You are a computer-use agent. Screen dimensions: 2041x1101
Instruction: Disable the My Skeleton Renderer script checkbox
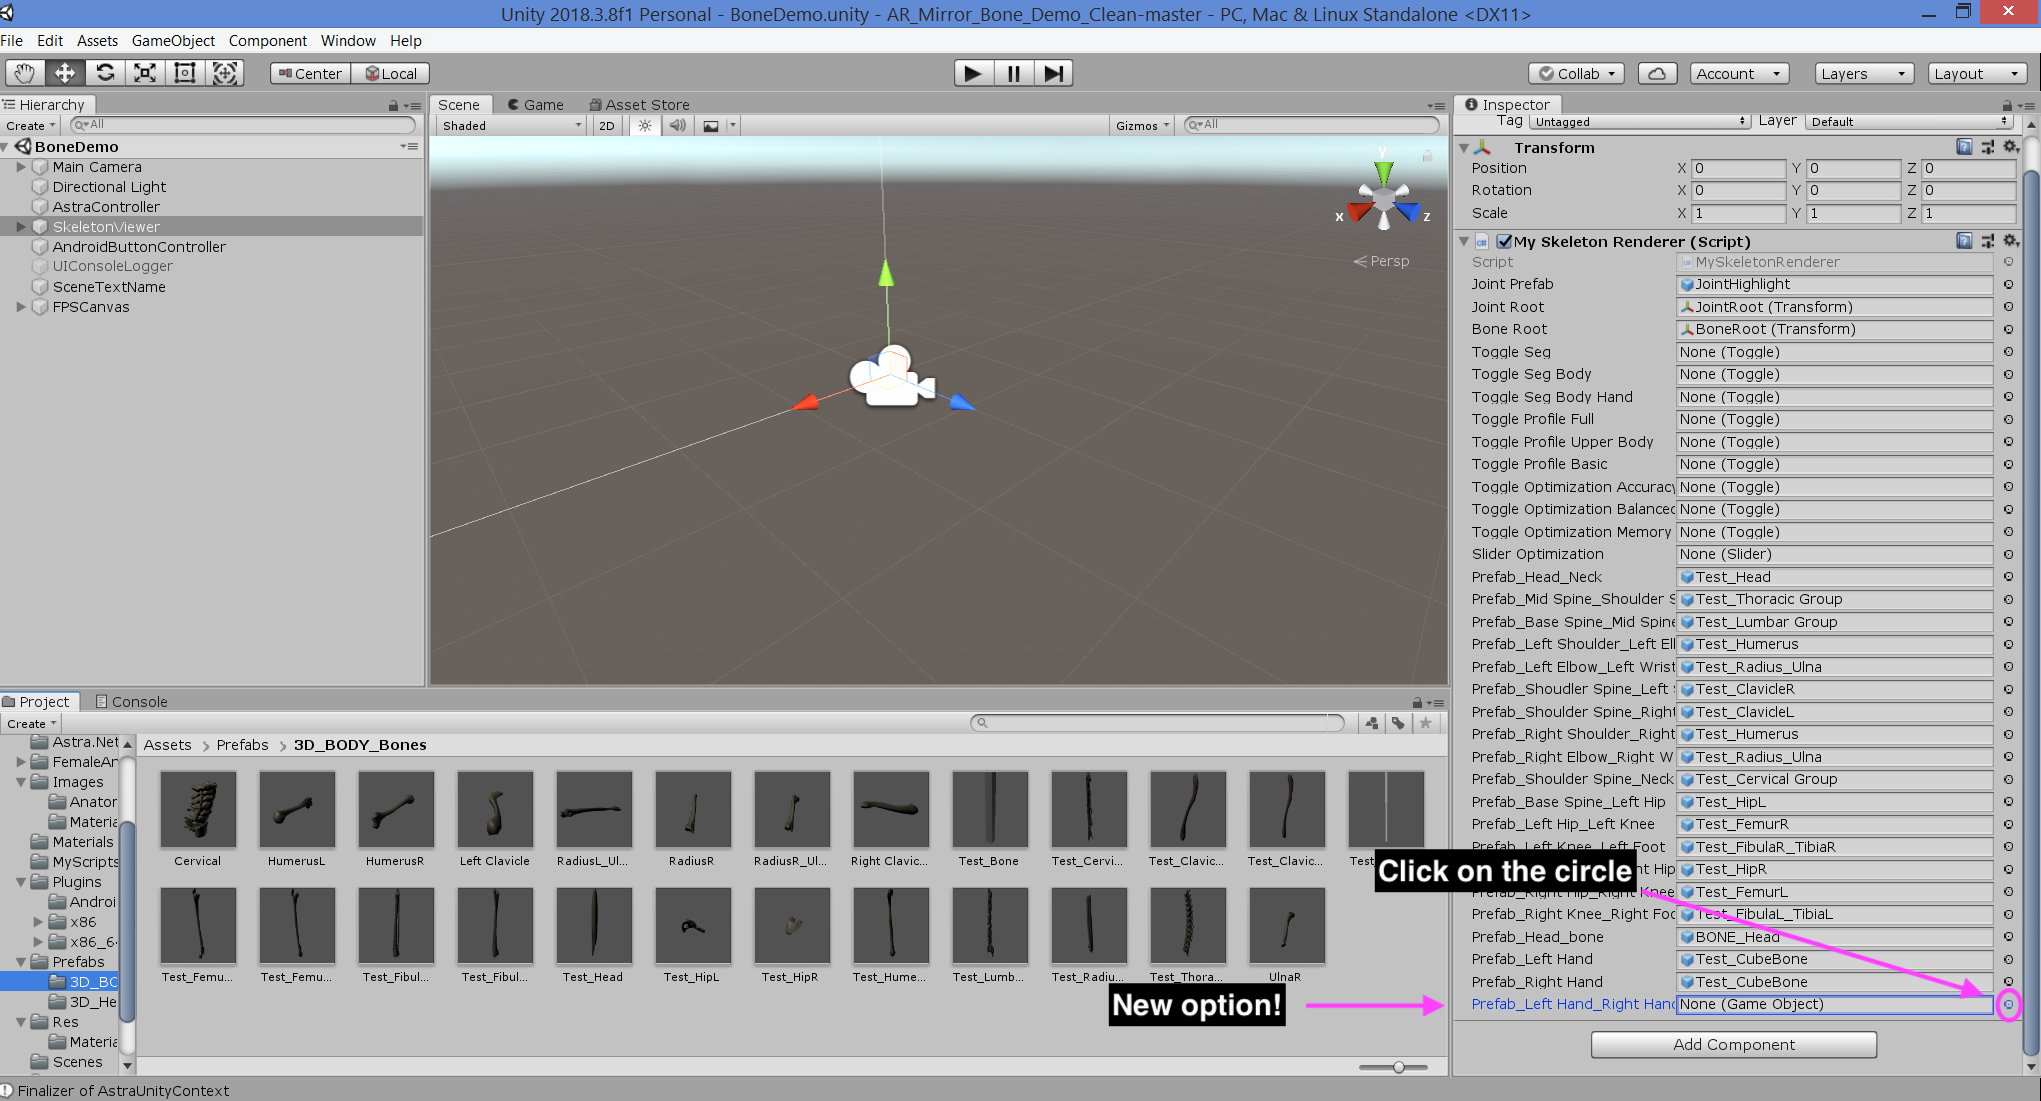coord(1505,241)
